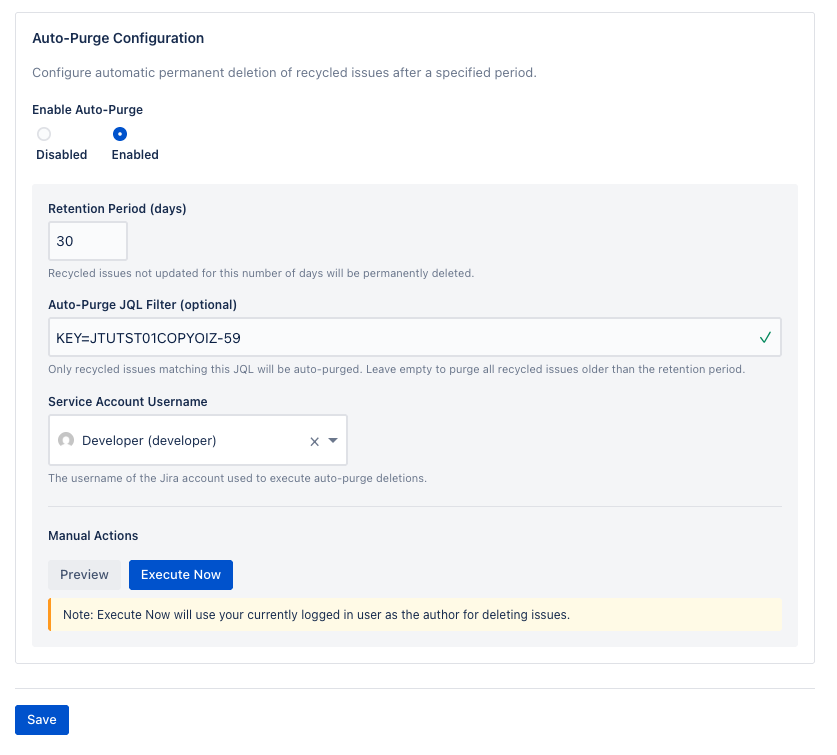Focus the Retention Period days field
The width and height of the screenshot is (837, 755).
[87, 241]
